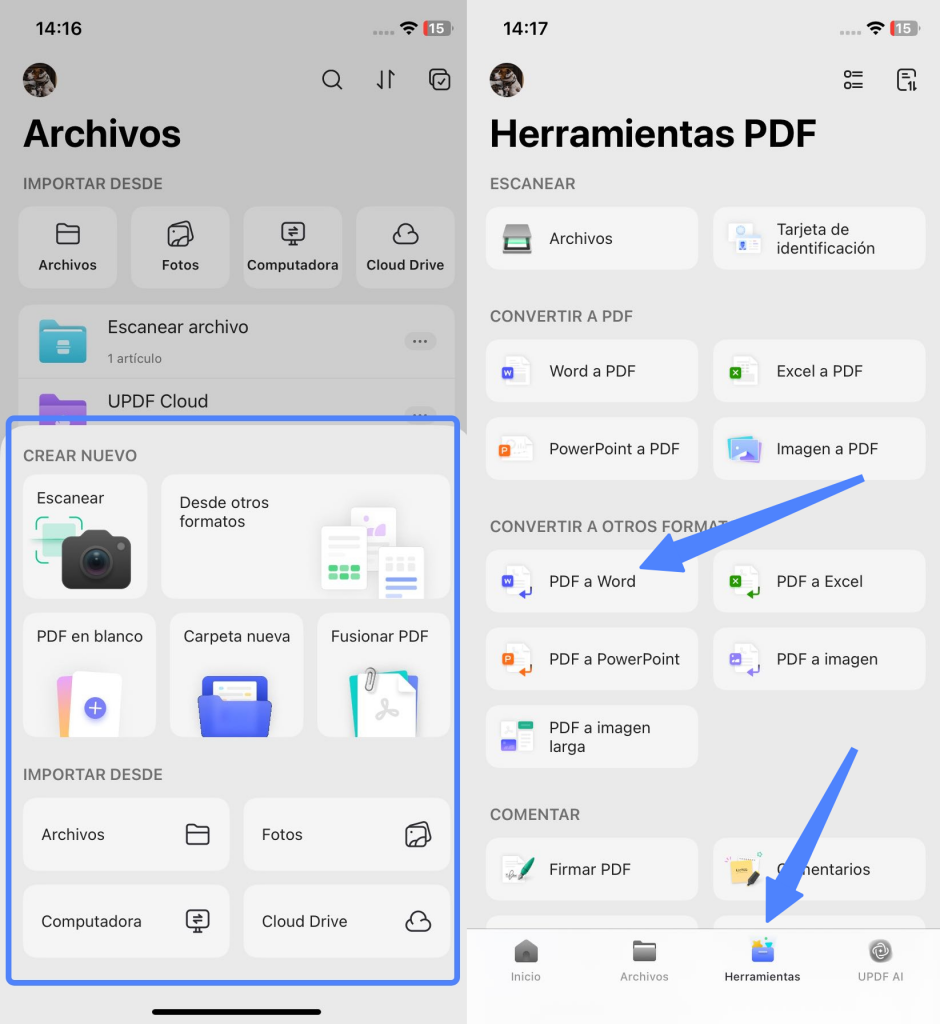Import from Fotos in the Crear nuevo sheet
Viewport: 940px width, 1024px height.
coord(347,834)
